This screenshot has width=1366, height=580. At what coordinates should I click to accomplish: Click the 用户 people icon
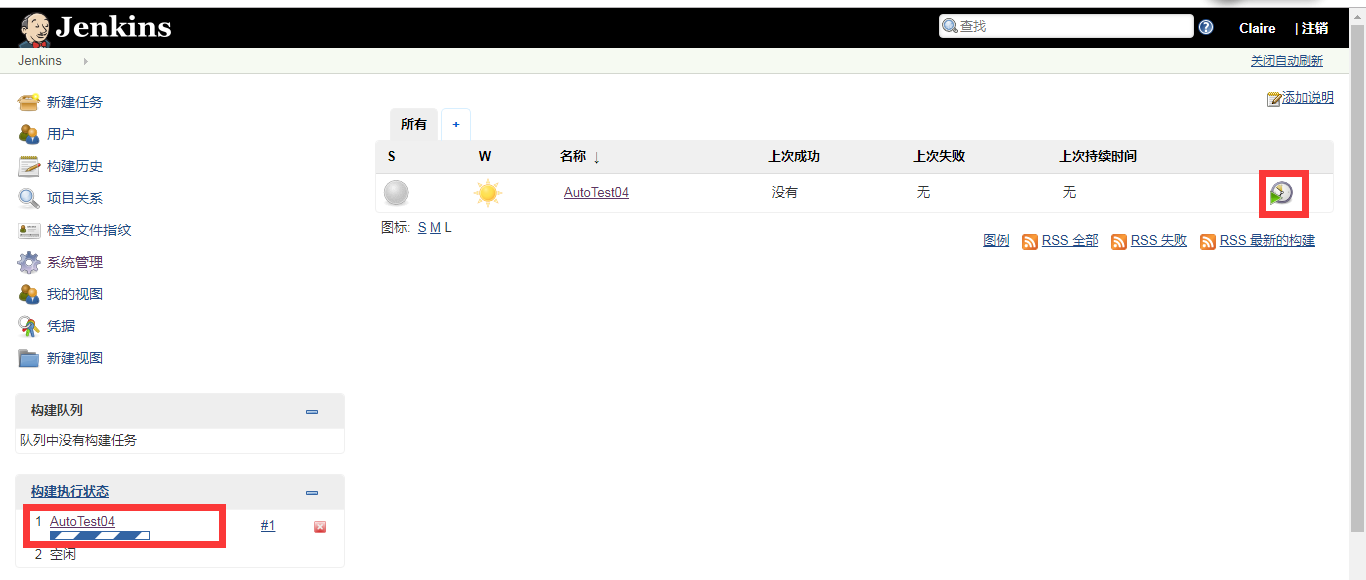point(29,134)
